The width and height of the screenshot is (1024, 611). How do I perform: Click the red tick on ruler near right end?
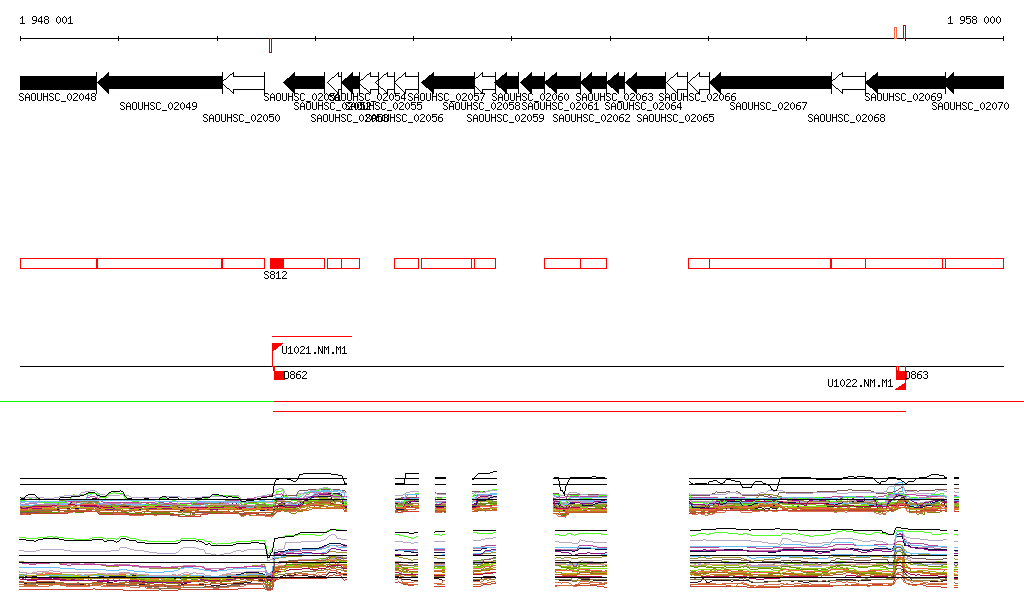click(x=895, y=33)
